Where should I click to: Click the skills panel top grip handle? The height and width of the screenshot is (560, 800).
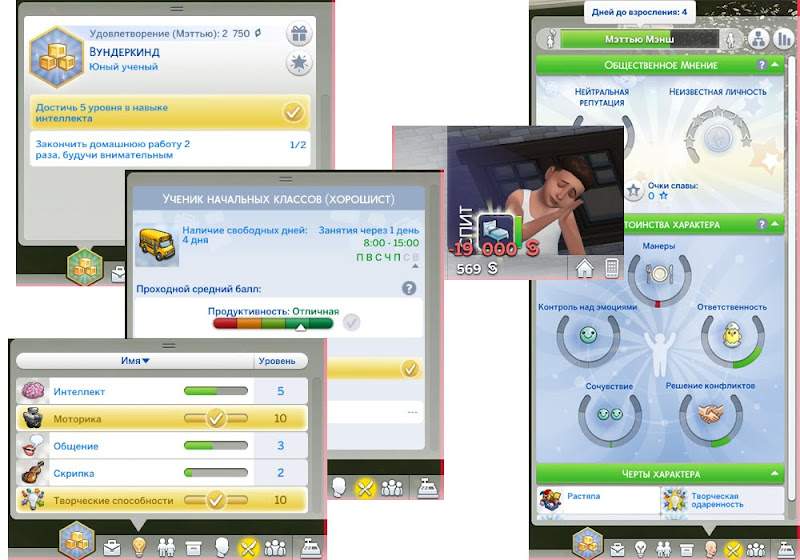pos(169,346)
